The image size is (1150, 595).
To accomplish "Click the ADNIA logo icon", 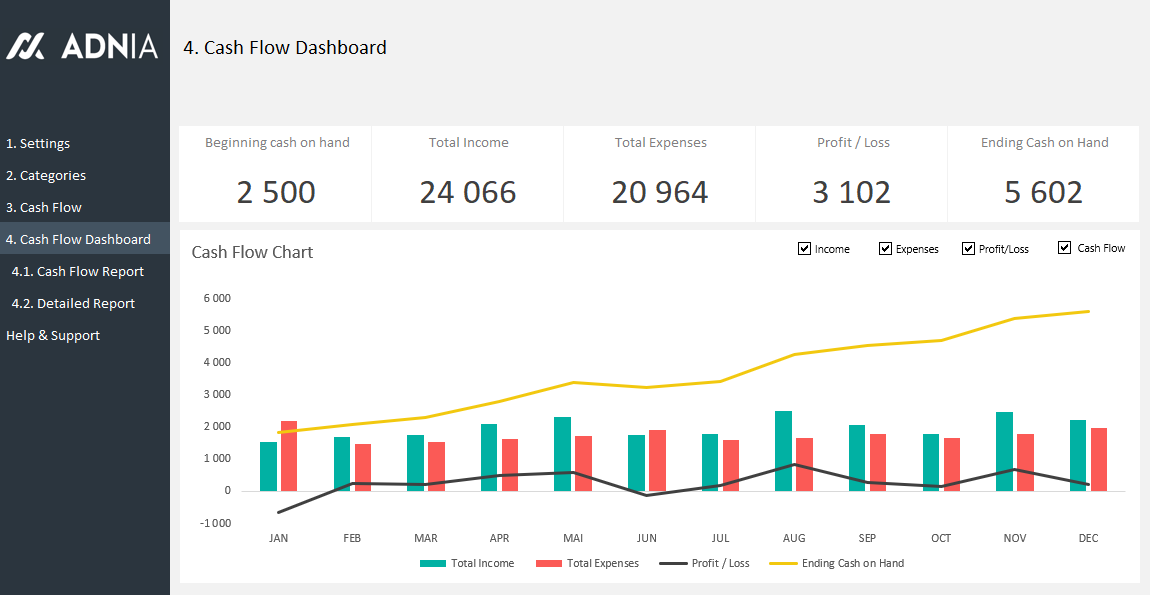I will [25, 46].
